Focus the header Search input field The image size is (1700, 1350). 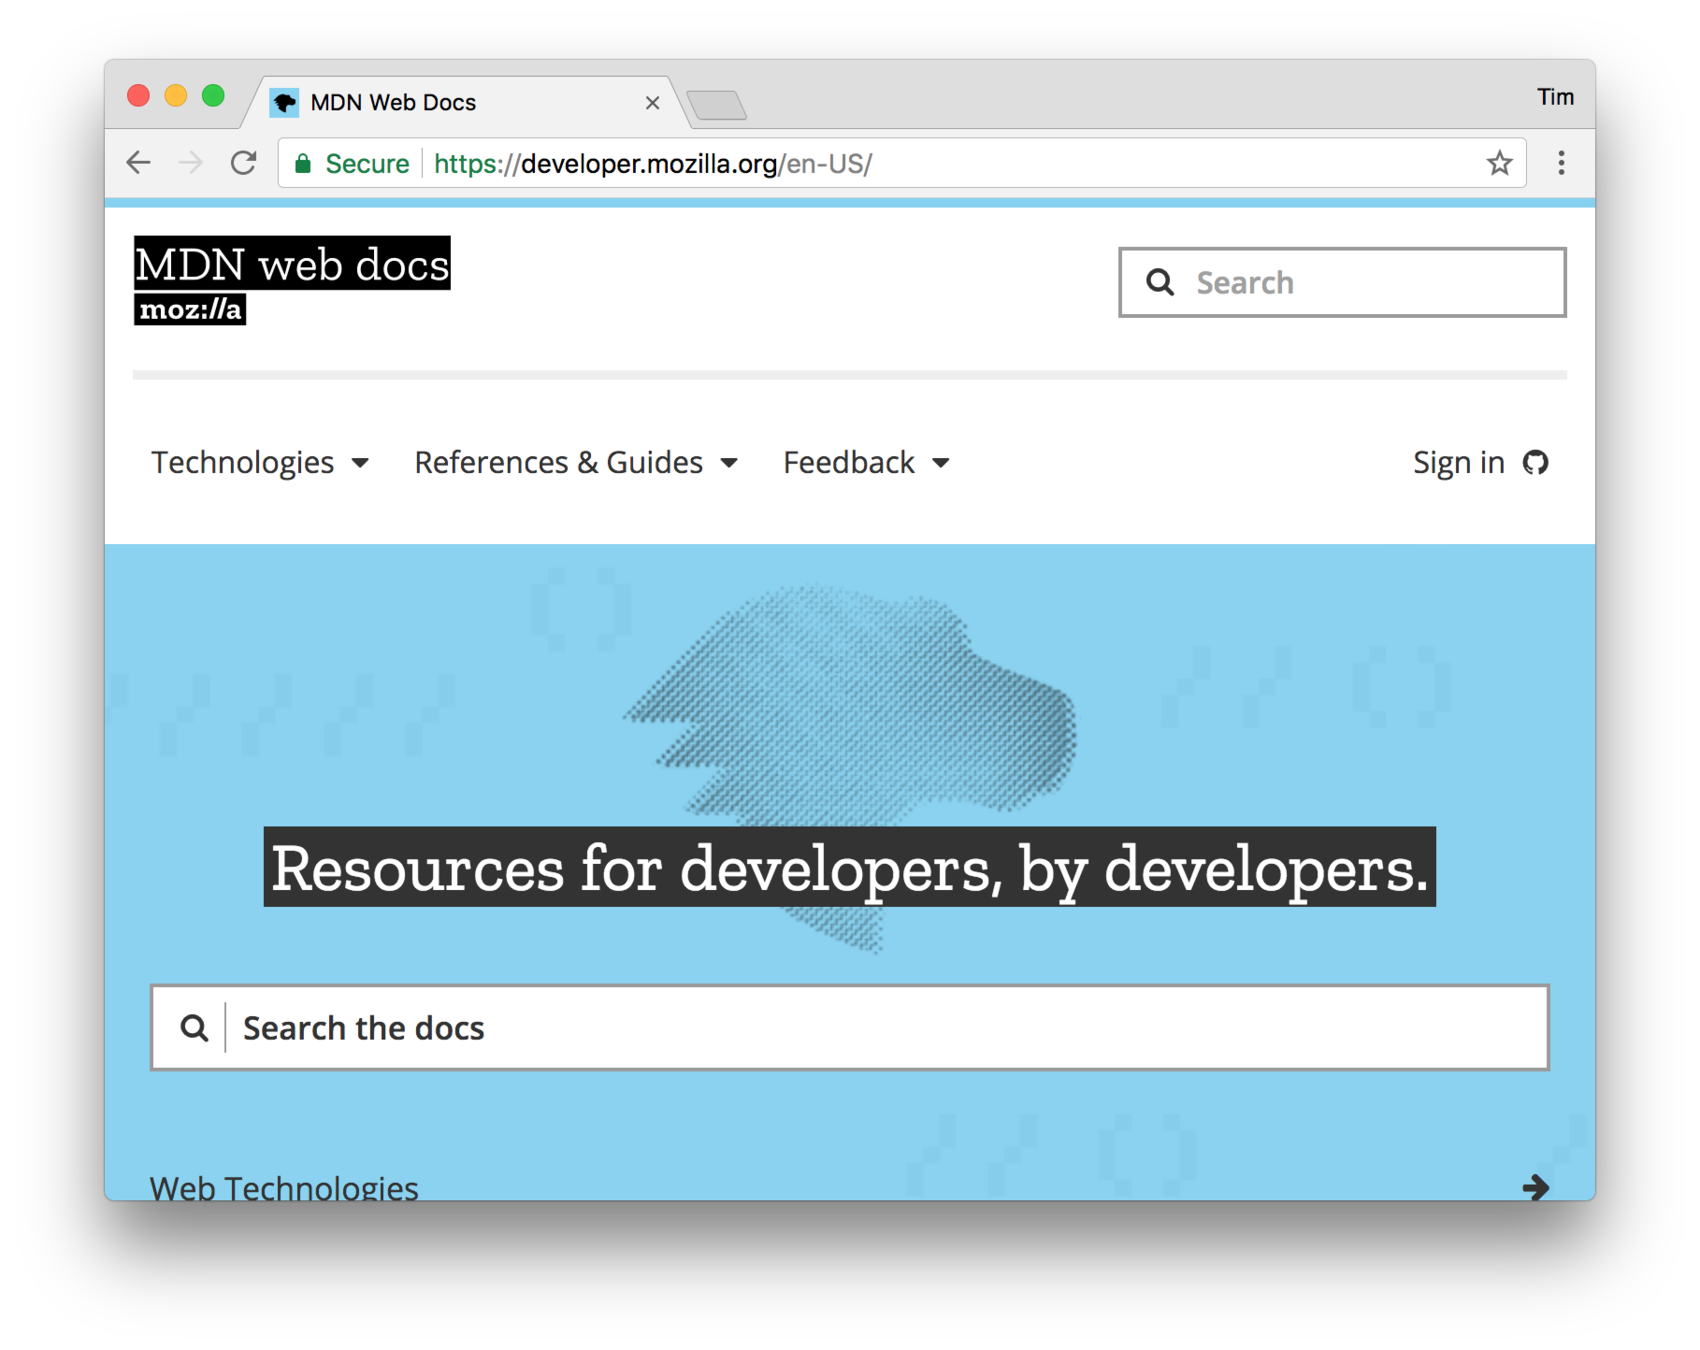coord(1342,282)
